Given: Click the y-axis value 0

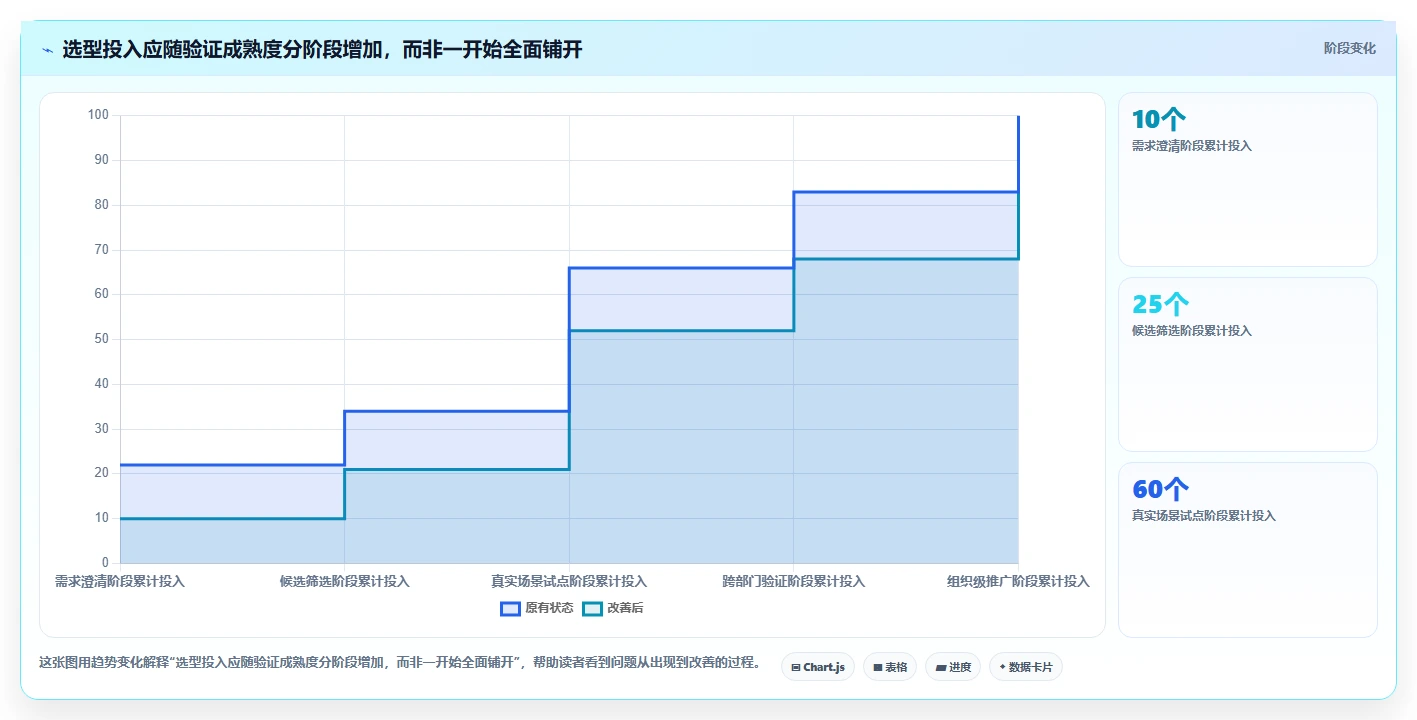Looking at the screenshot, I should pyautogui.click(x=104, y=563).
